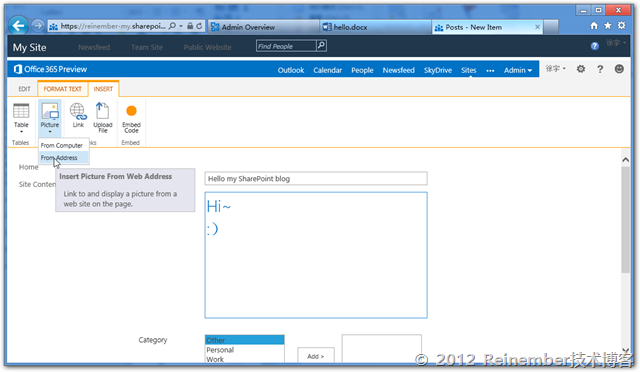Switch to the FORMAT TEXT ribbon tab
This screenshot has width=640, height=372.
tap(62, 89)
